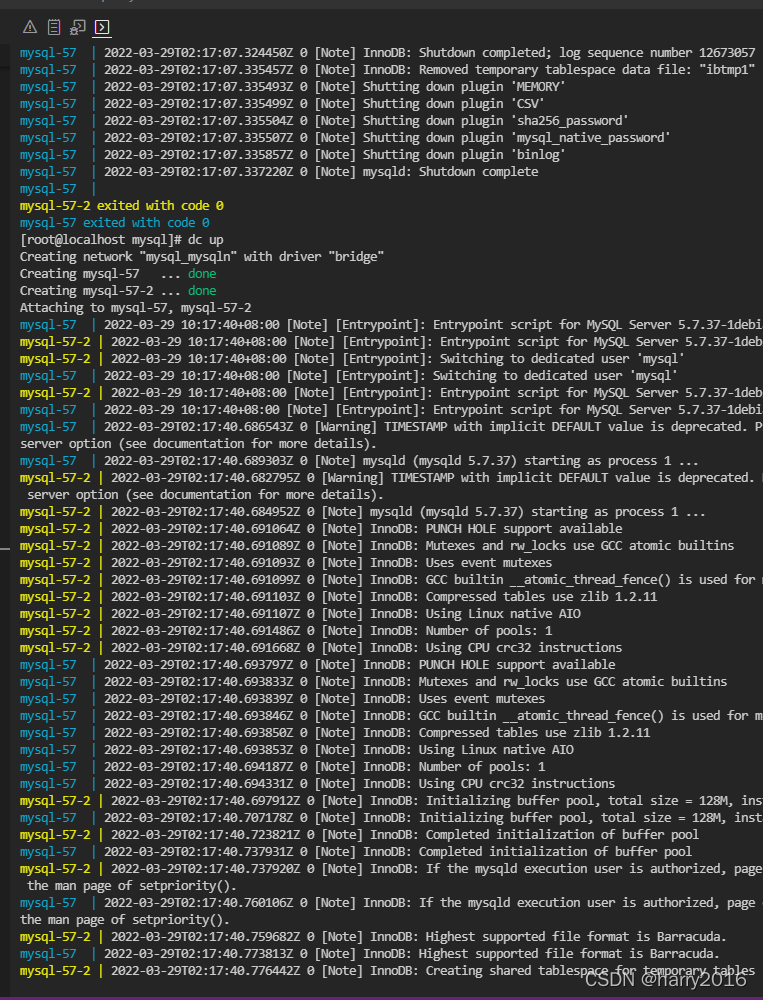
Task: Open the Output panel icon
Action: click(54, 27)
